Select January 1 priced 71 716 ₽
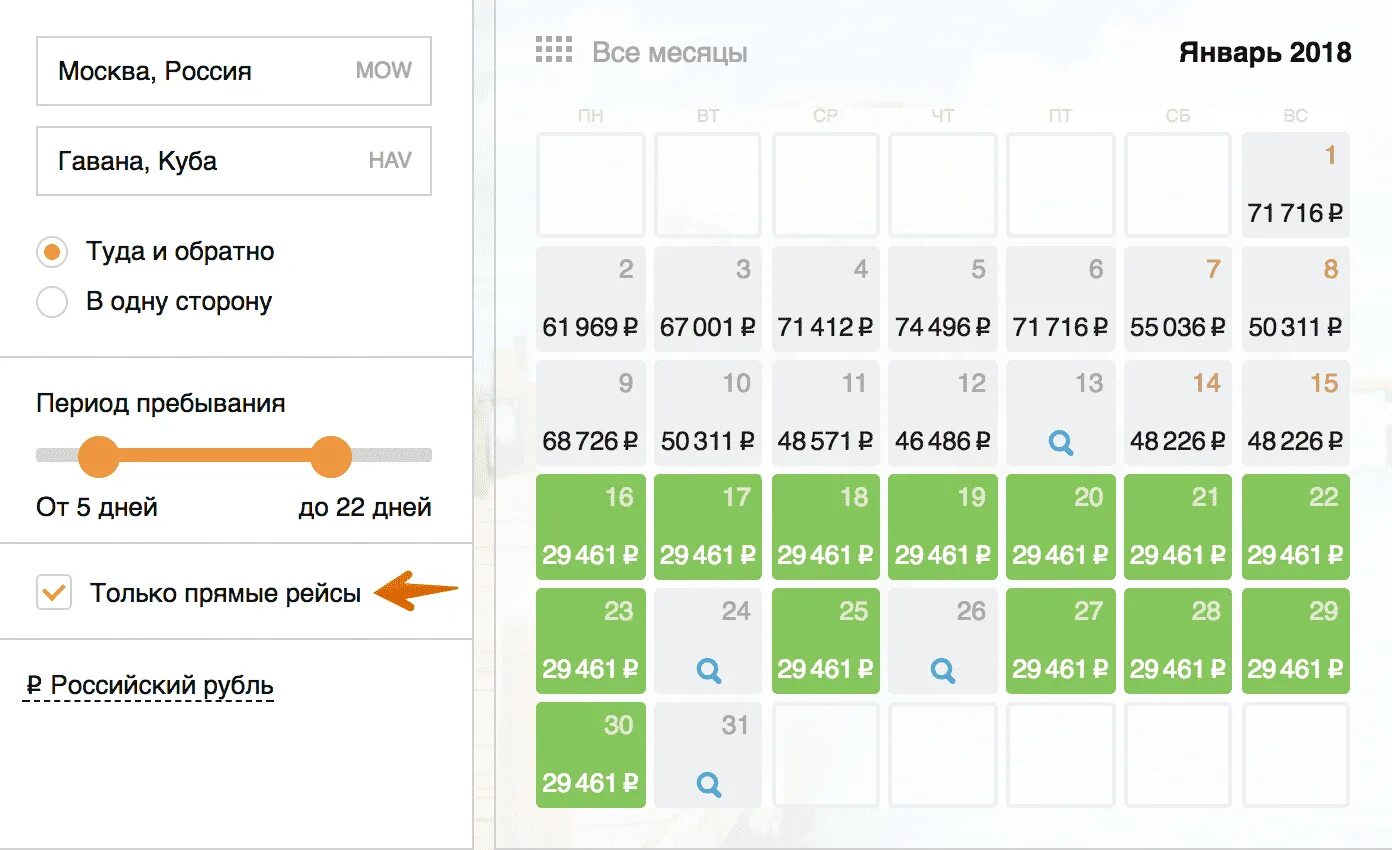Image resolution: width=1392 pixels, height=850 pixels. pyautogui.click(x=1296, y=185)
